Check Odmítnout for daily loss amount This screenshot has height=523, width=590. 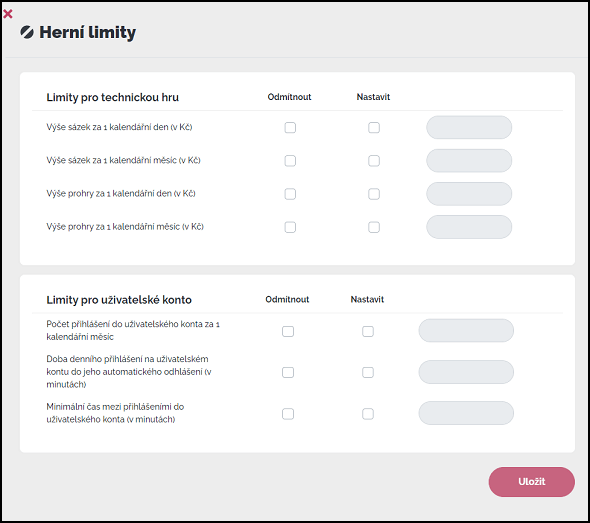pos(290,194)
